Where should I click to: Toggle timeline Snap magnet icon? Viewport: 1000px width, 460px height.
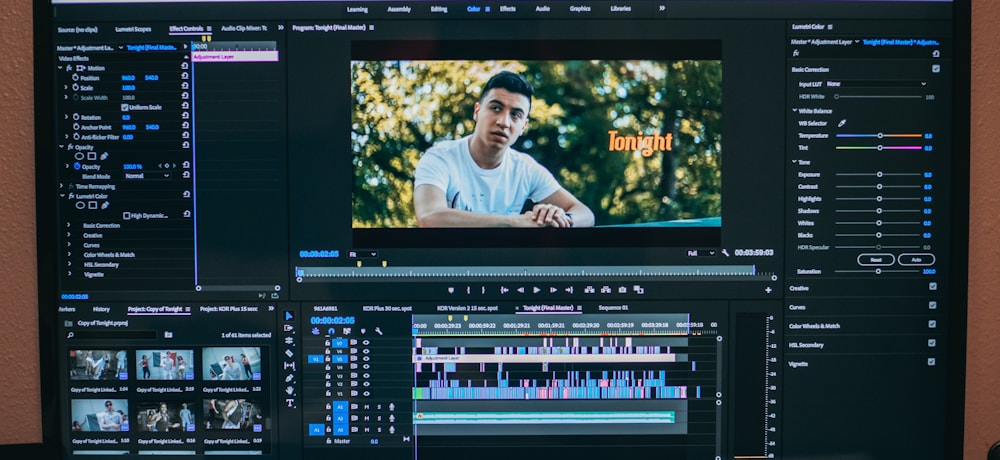tap(331, 331)
